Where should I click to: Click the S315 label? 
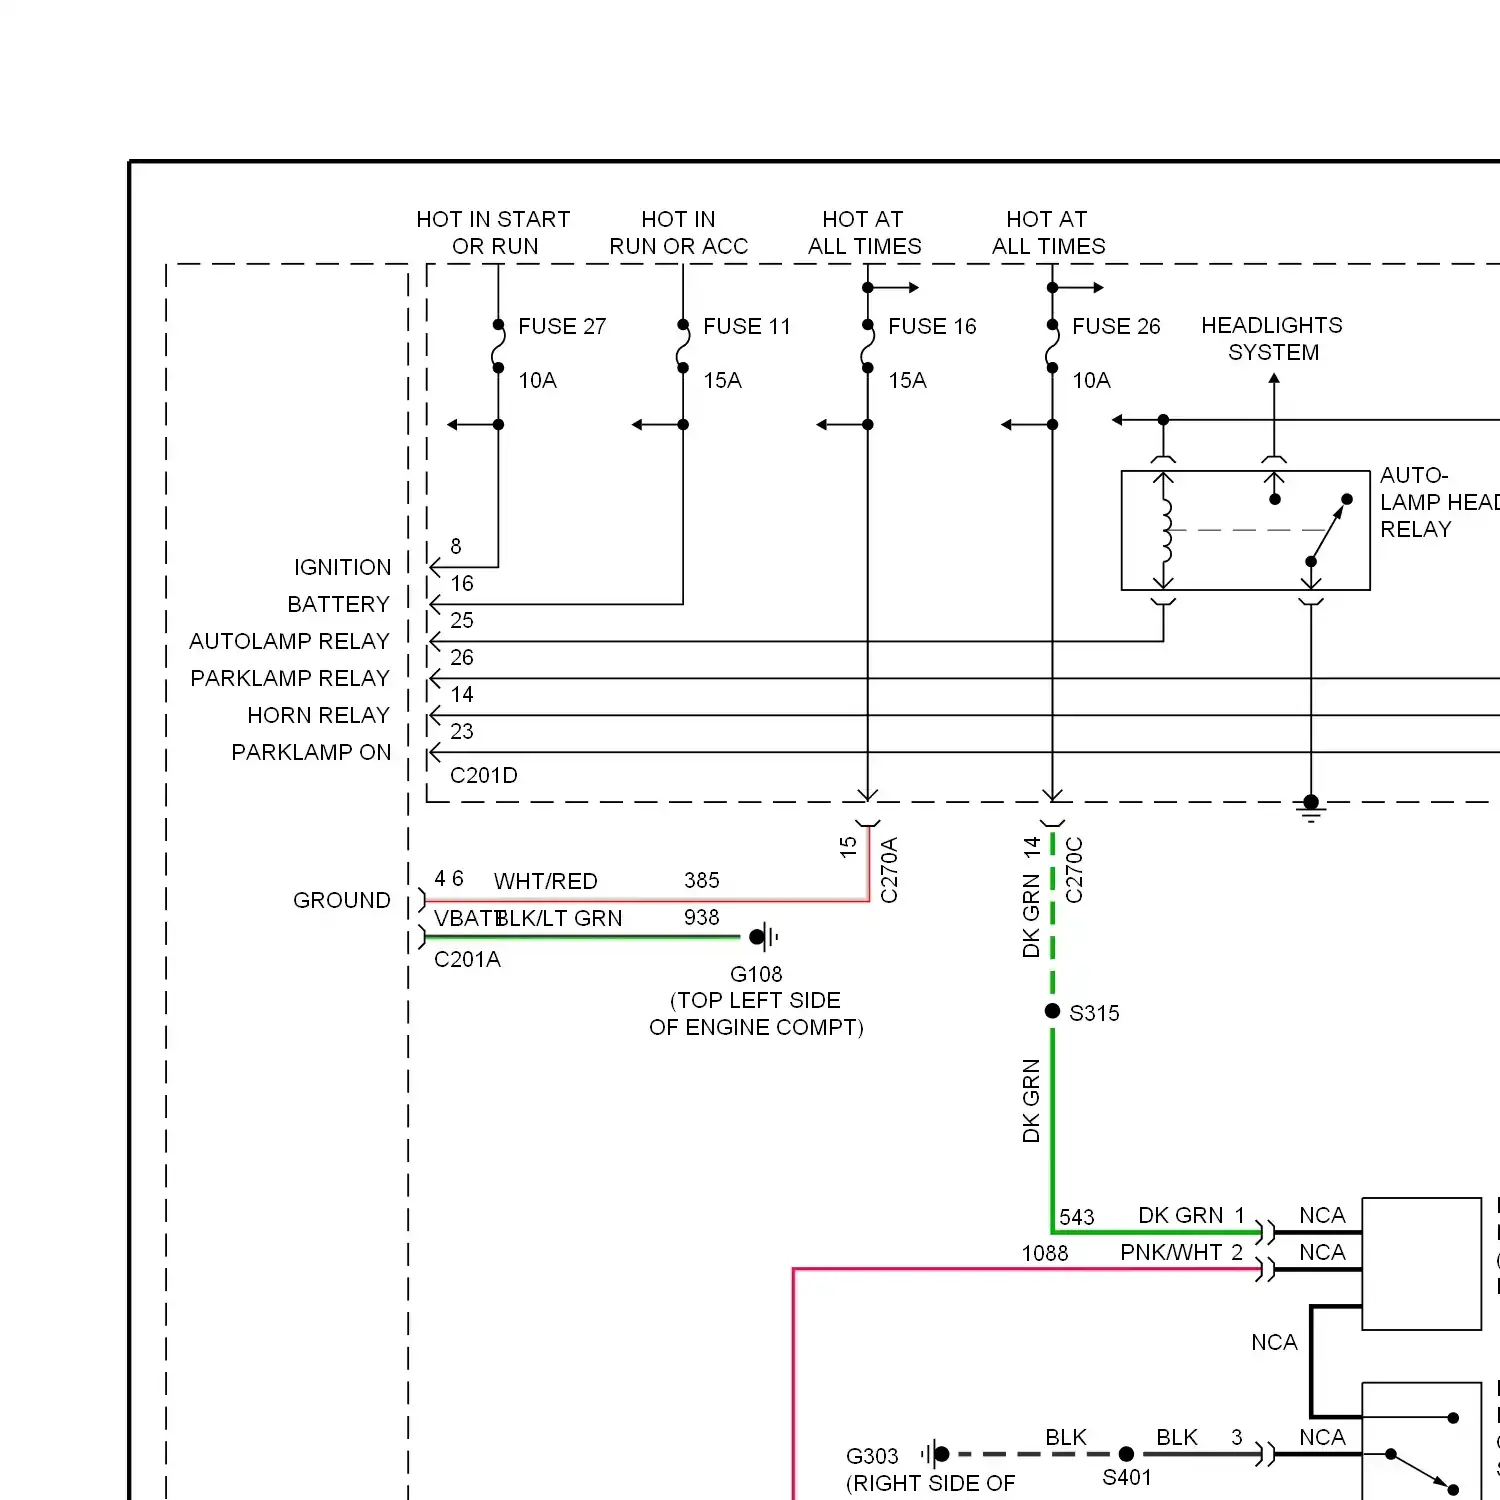point(1095,1014)
